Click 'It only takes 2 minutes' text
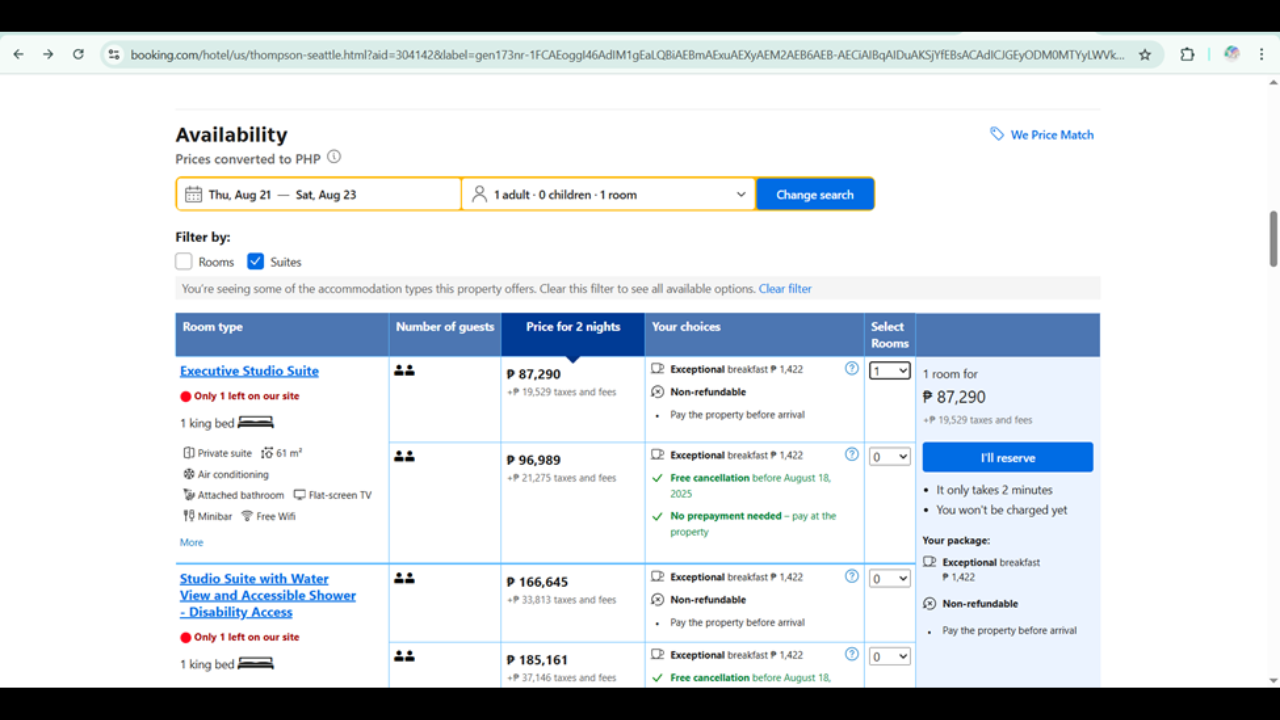Screen dimensions: 1280x720 pos(994,490)
